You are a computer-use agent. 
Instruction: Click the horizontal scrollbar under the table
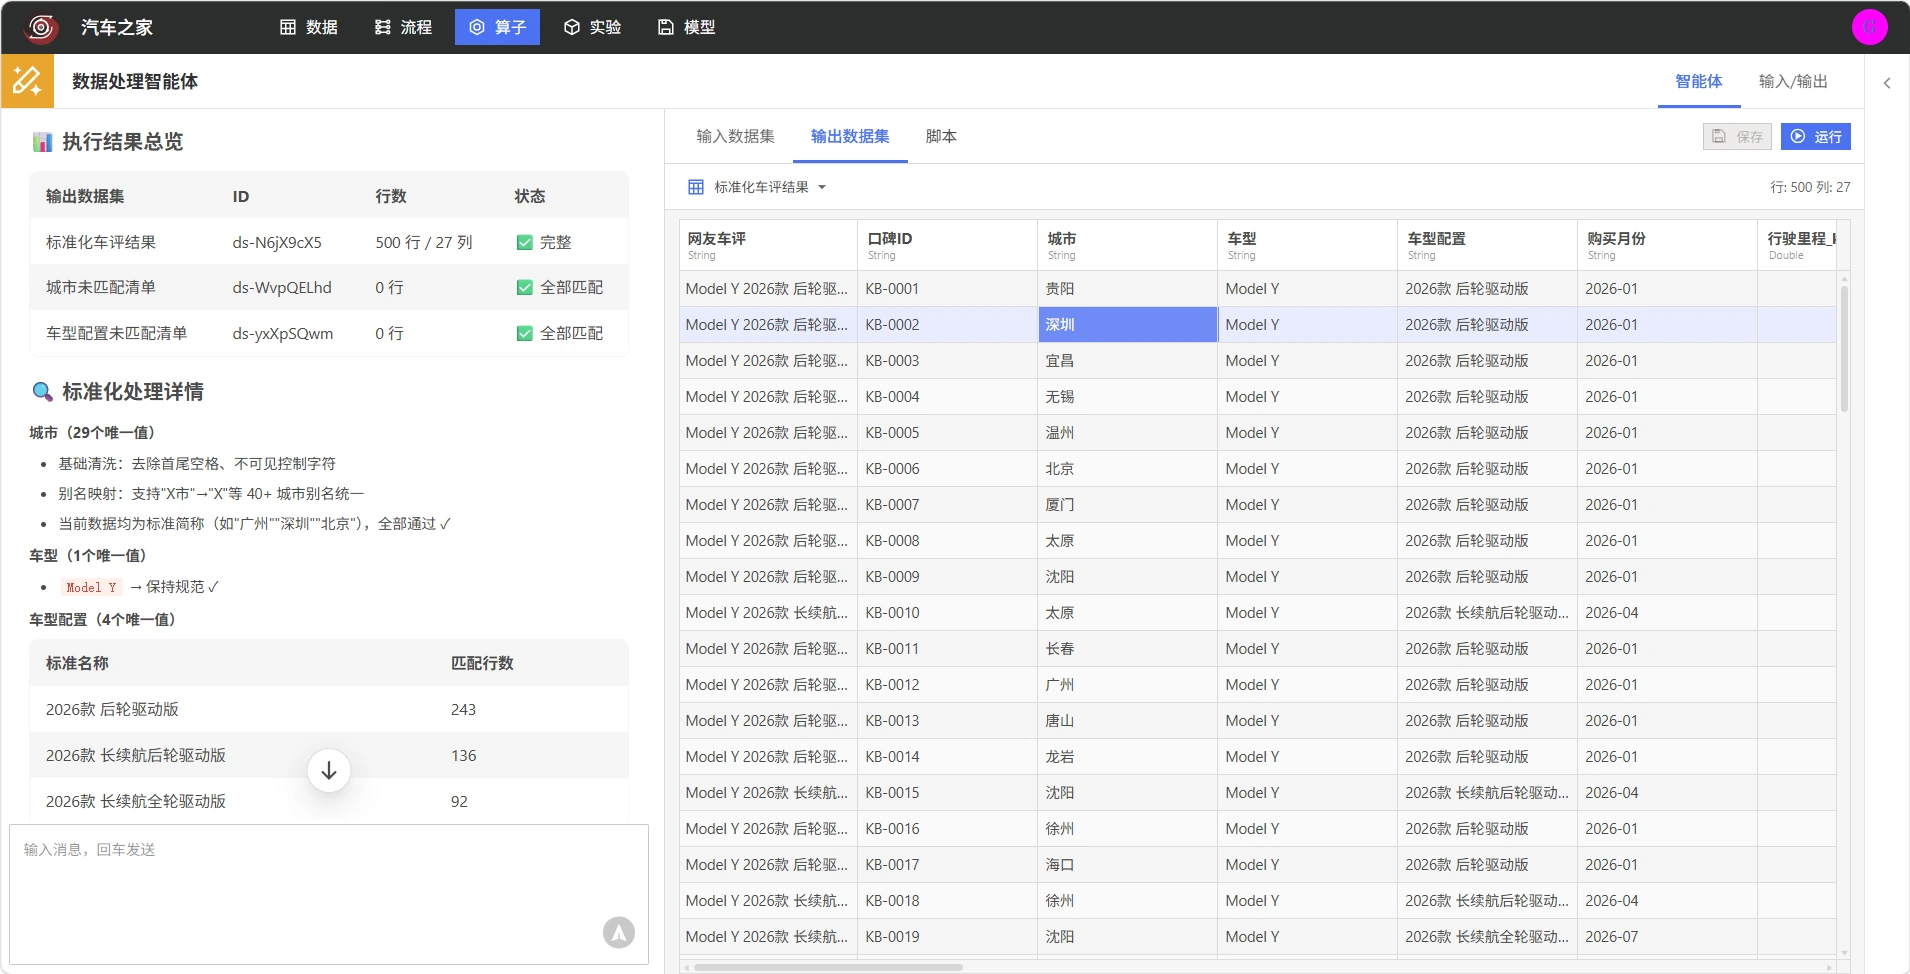828,967
